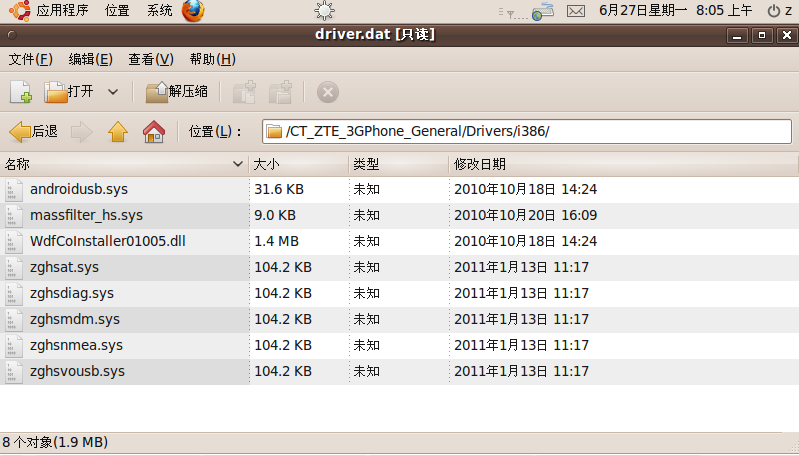Open an archive with the 打开 button
This screenshot has height=456, width=799.
tap(69, 92)
